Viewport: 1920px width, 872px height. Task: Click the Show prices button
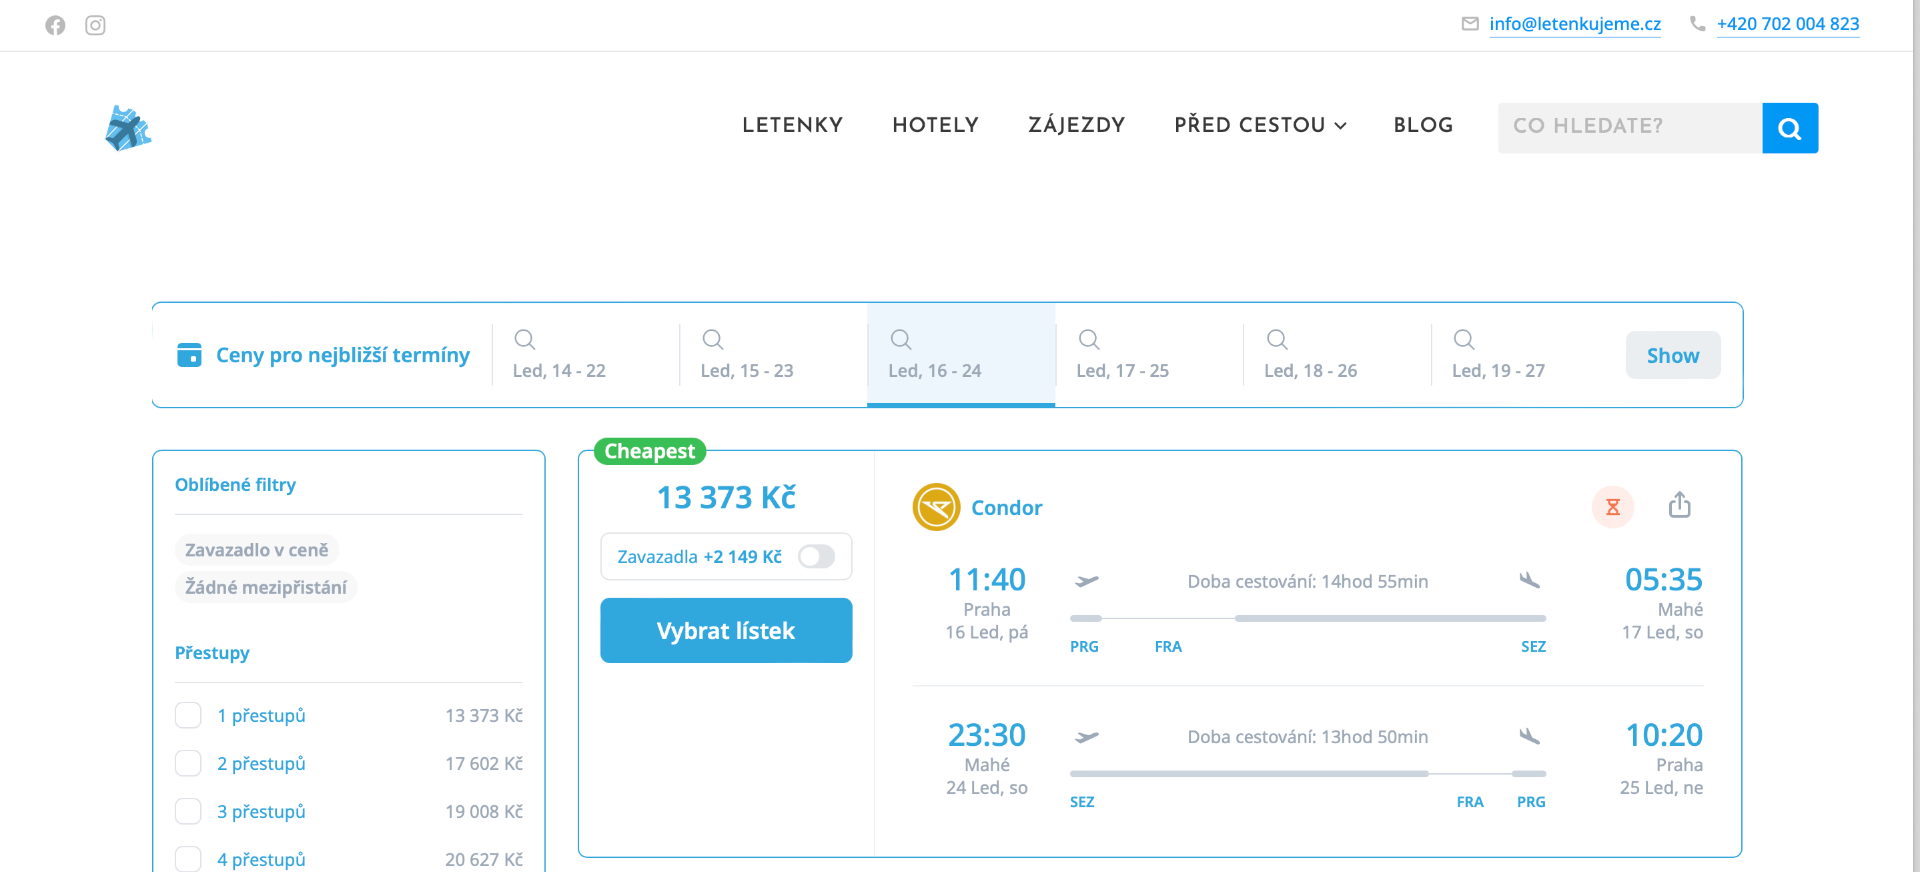coord(1672,355)
